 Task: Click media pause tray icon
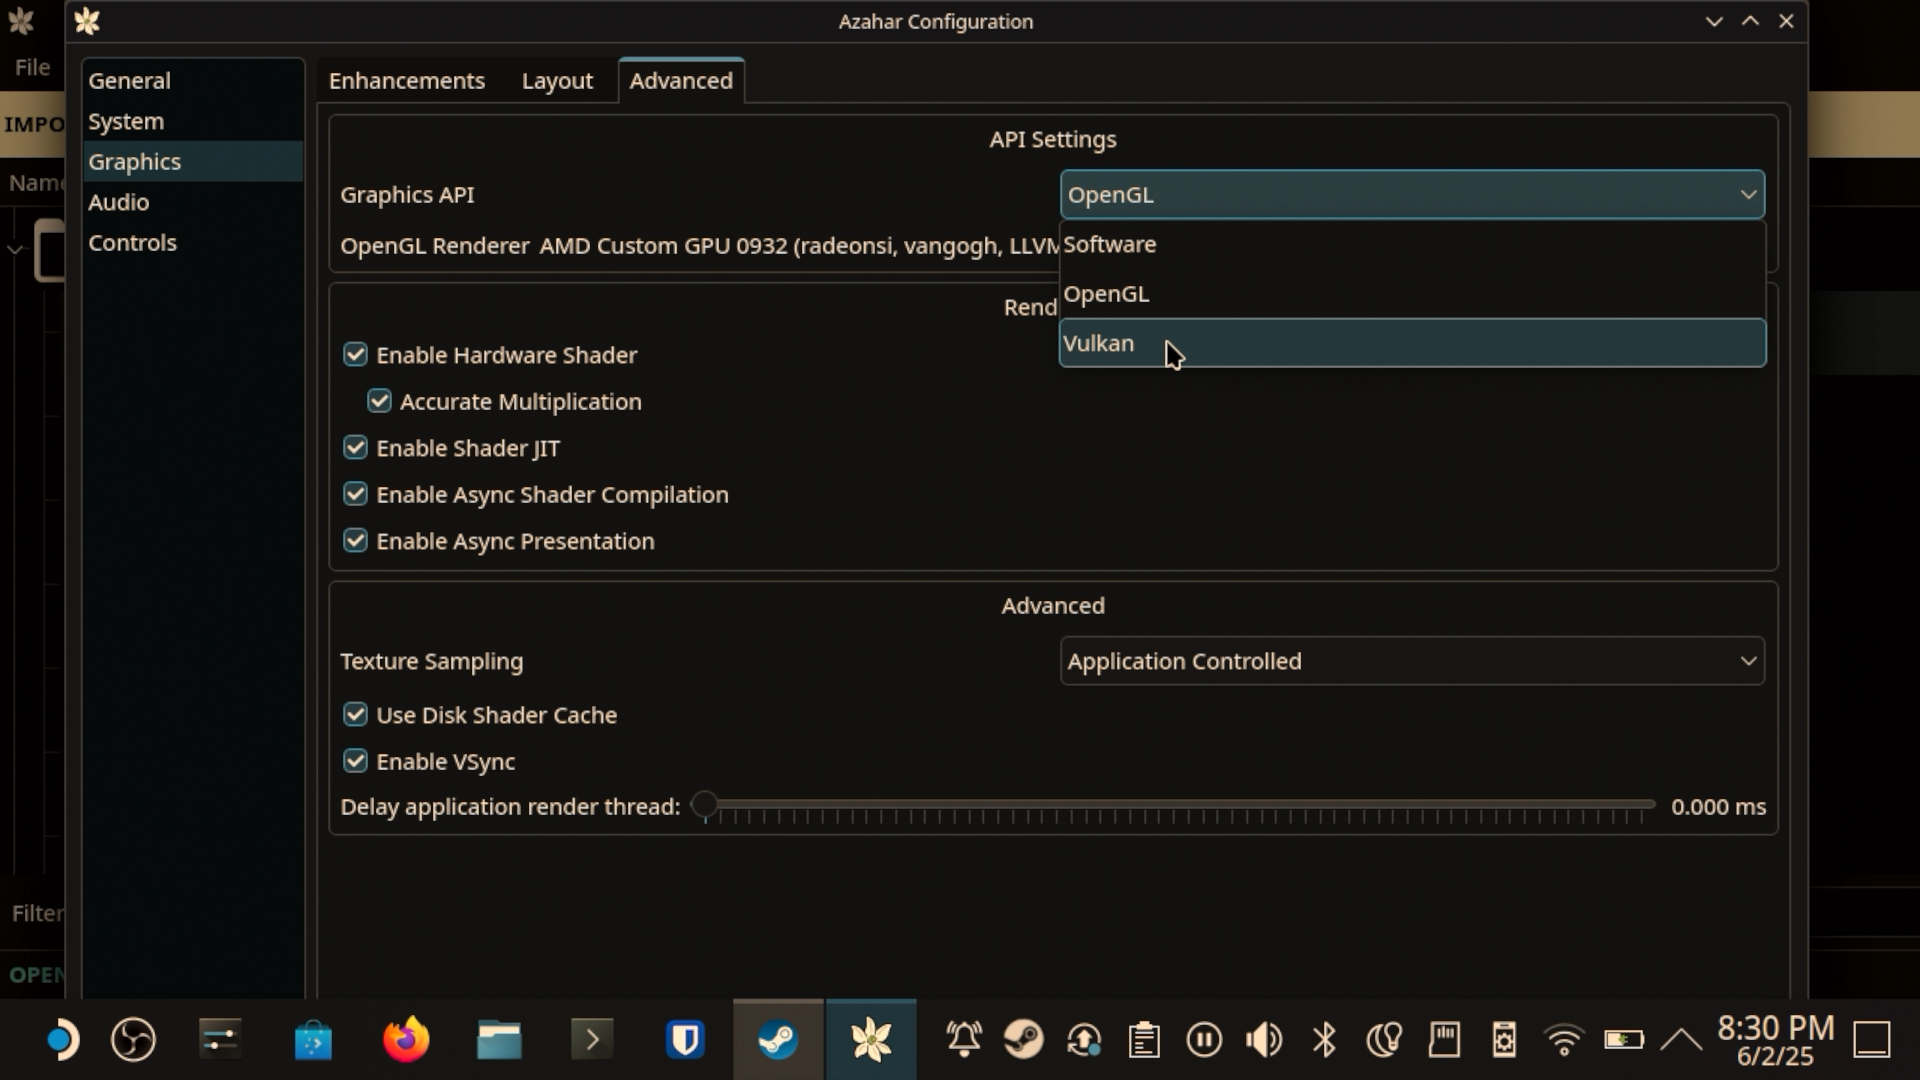pos(1204,1040)
